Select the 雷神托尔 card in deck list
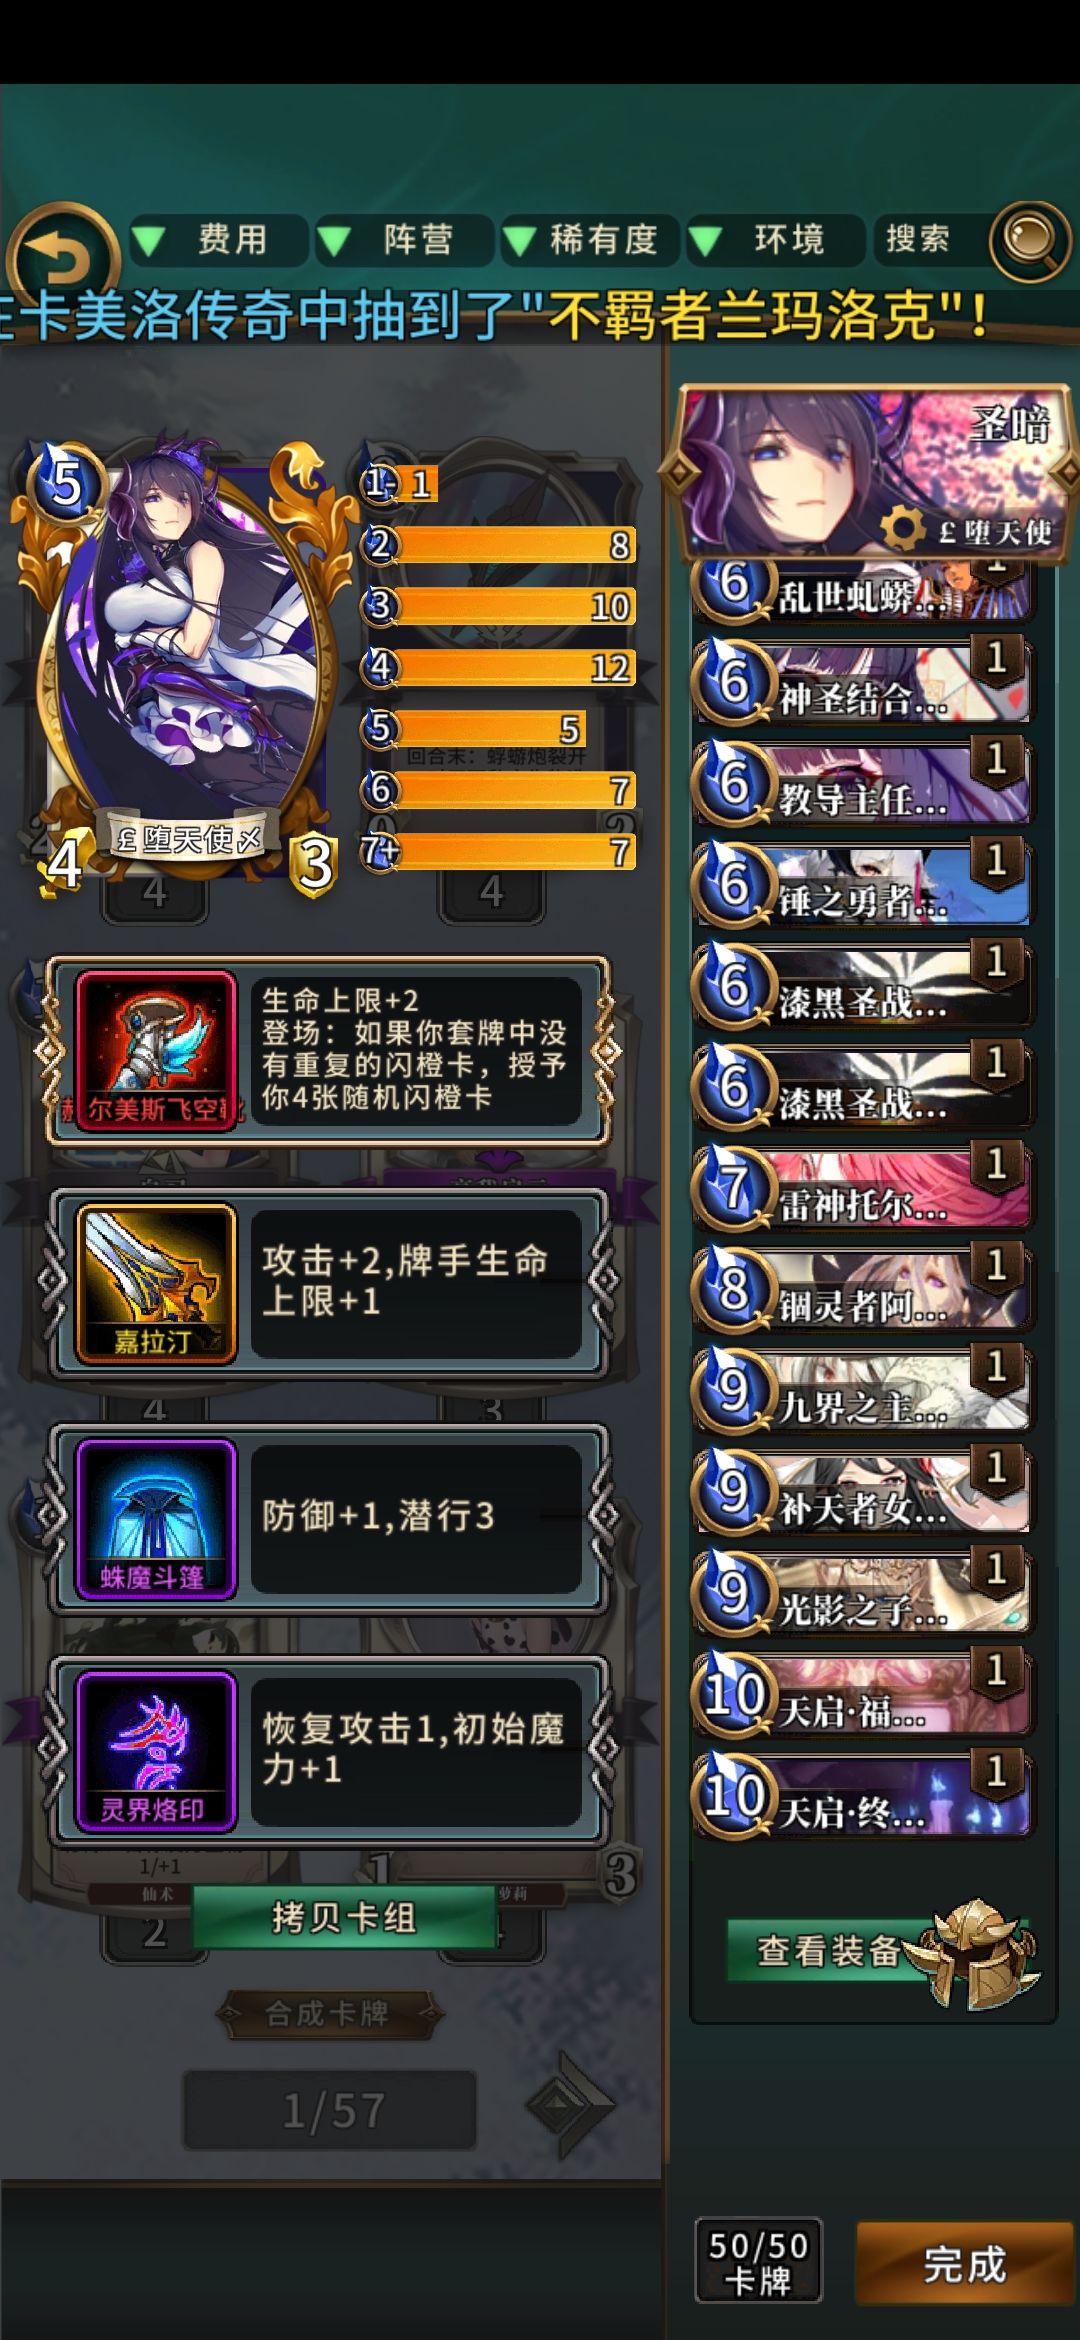 click(x=862, y=1188)
